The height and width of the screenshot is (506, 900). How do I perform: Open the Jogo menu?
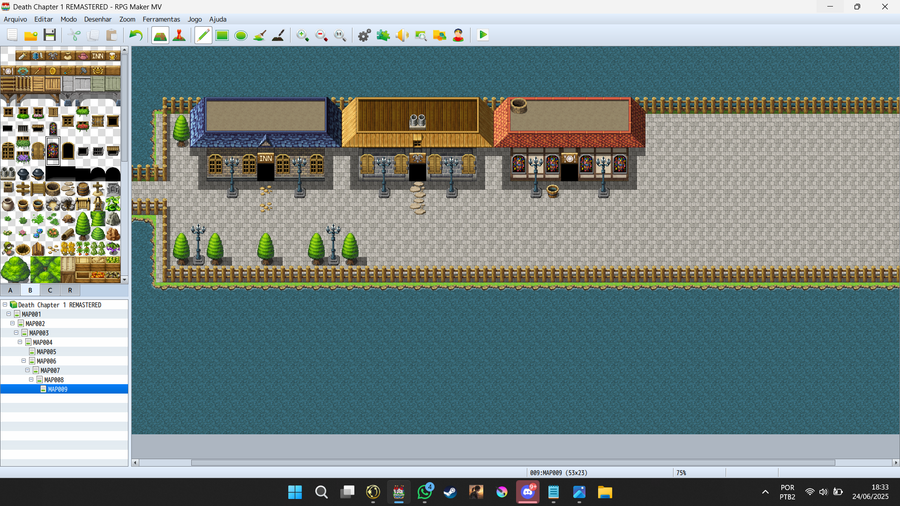coord(195,19)
